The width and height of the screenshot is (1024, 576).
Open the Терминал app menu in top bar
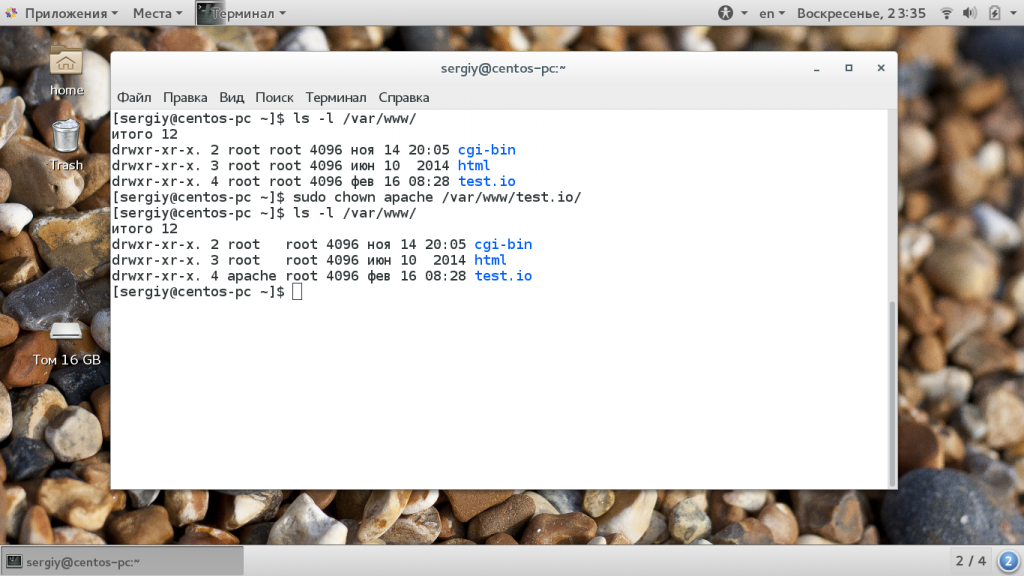pos(242,13)
